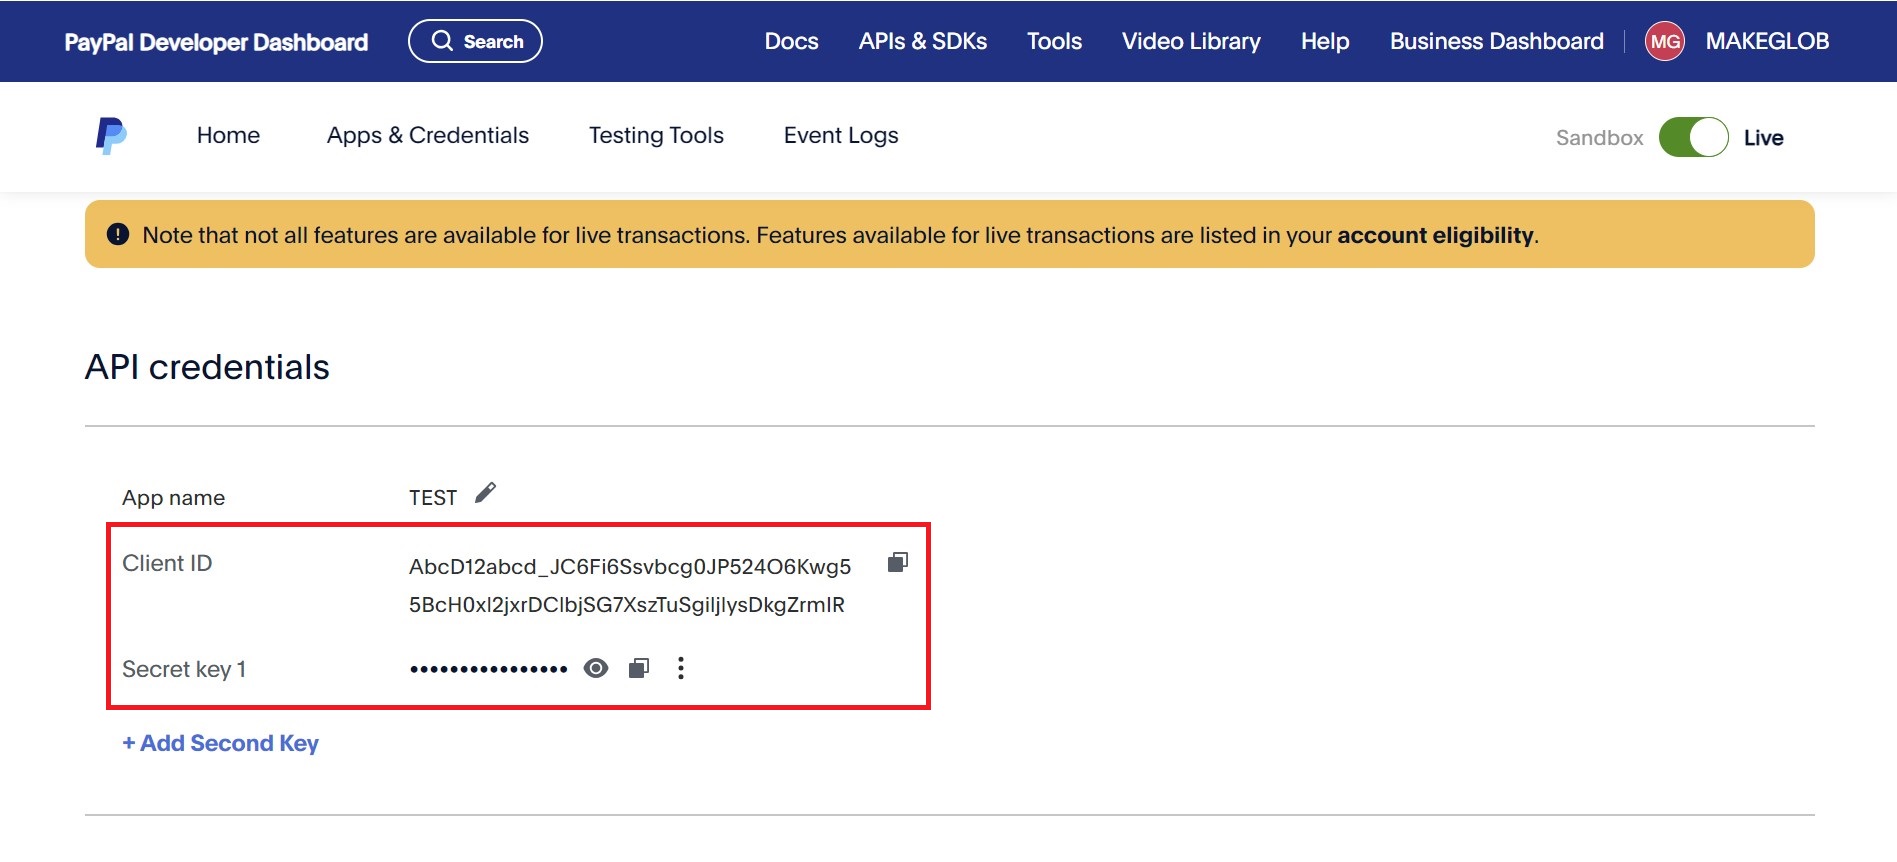Click the Live label
The width and height of the screenshot is (1897, 862).
[x=1763, y=138]
